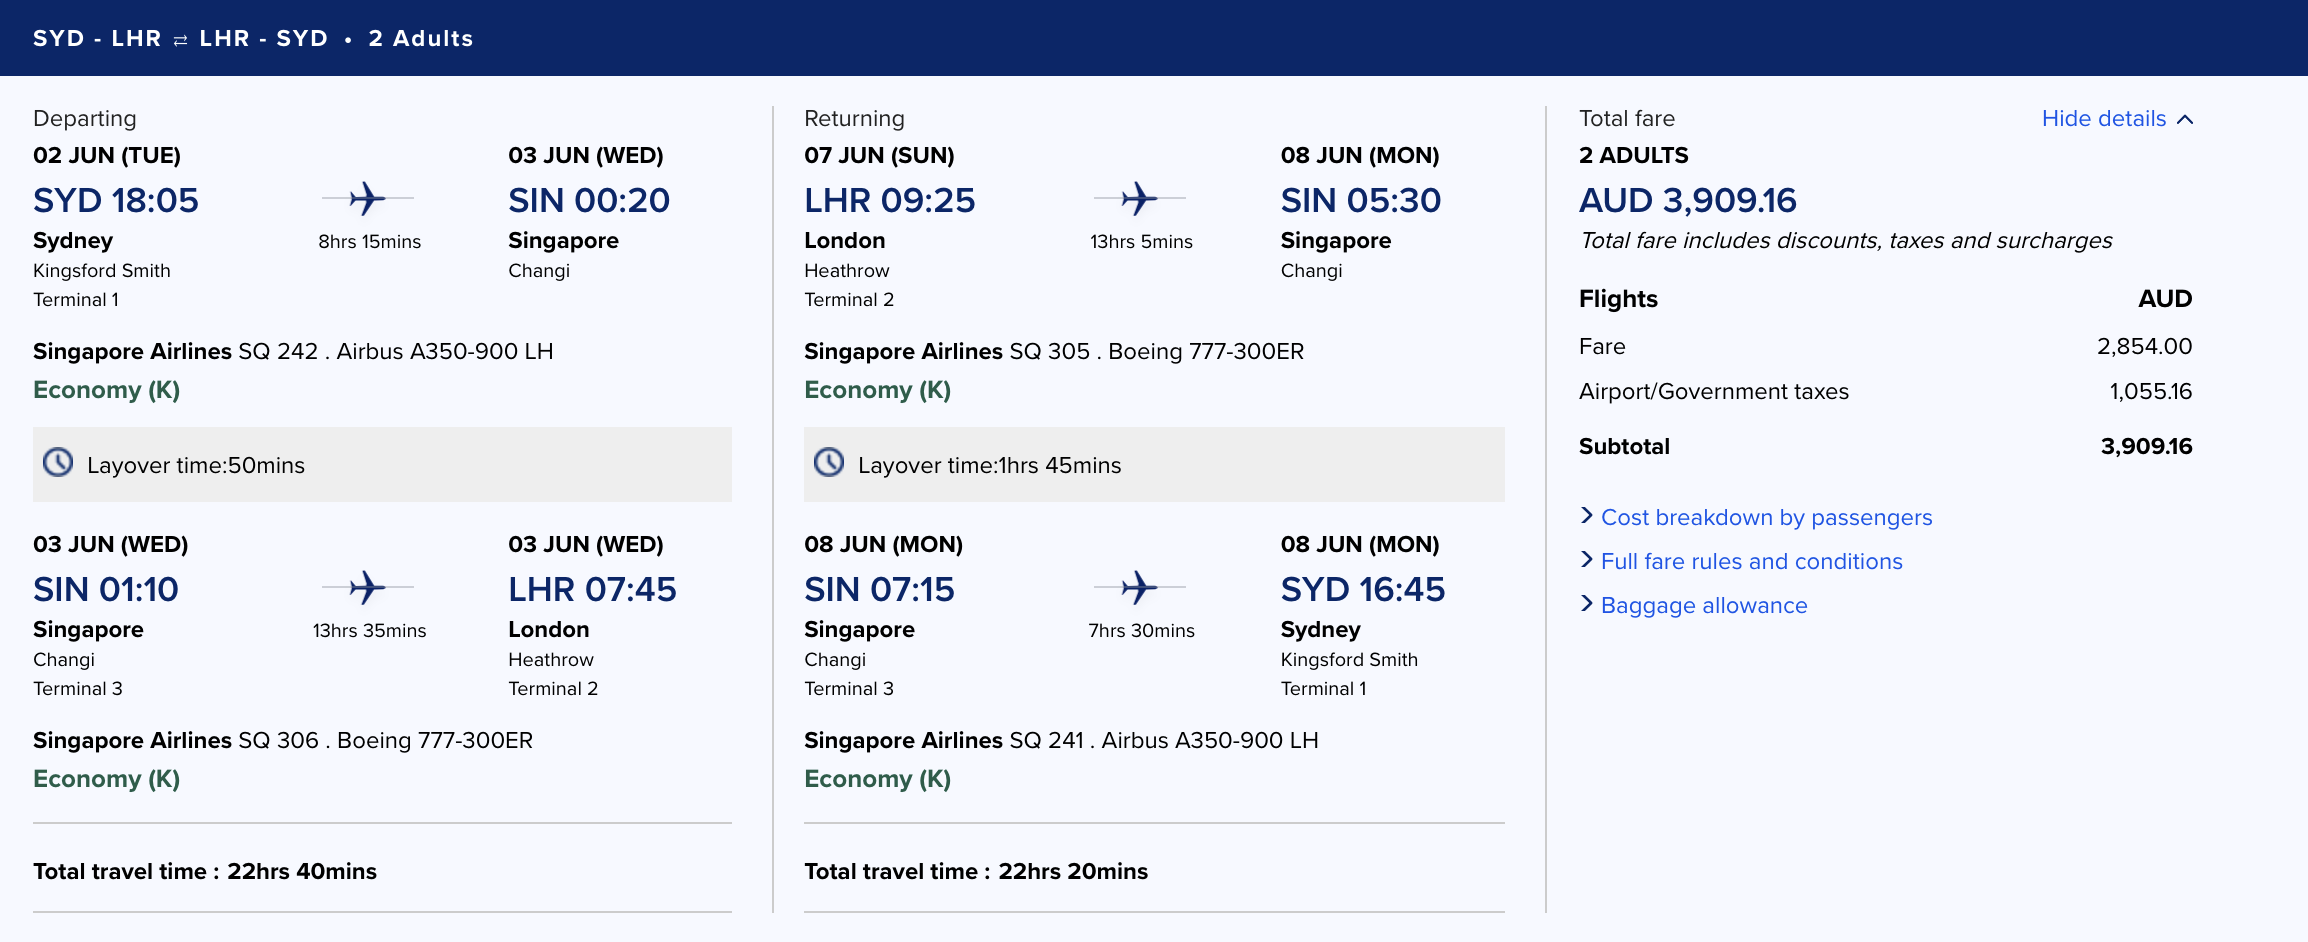
Task: Click the chevron beside Baggage allowance
Action: click(x=1587, y=605)
